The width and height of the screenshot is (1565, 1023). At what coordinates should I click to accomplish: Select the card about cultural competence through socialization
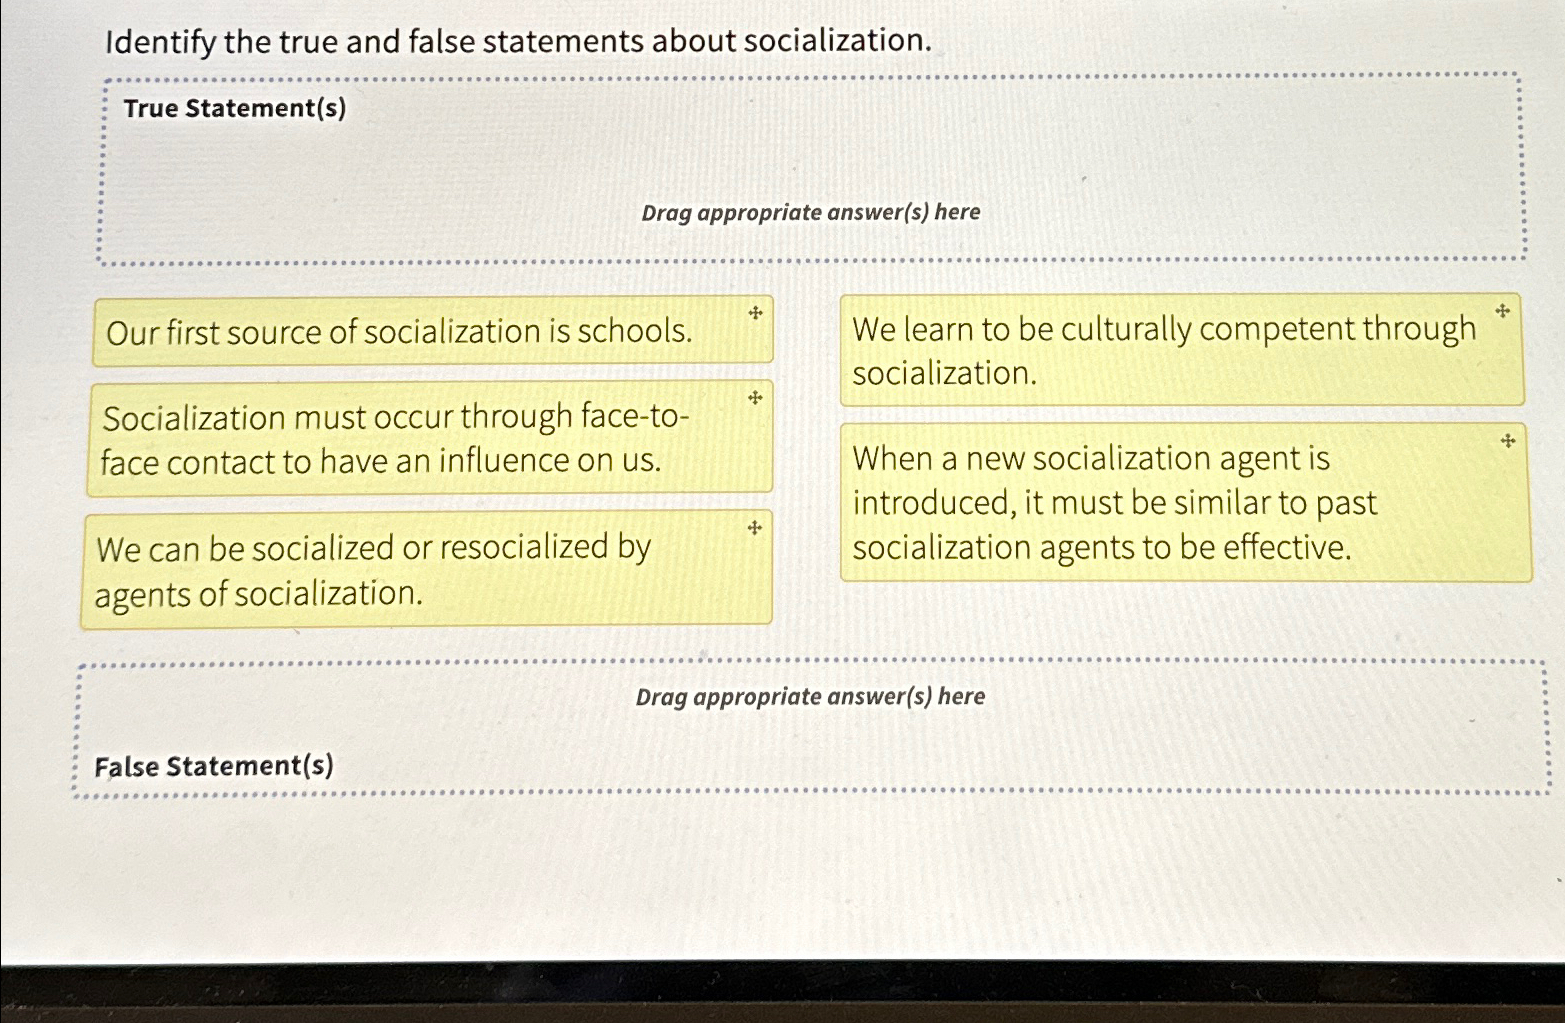[x=1165, y=352]
